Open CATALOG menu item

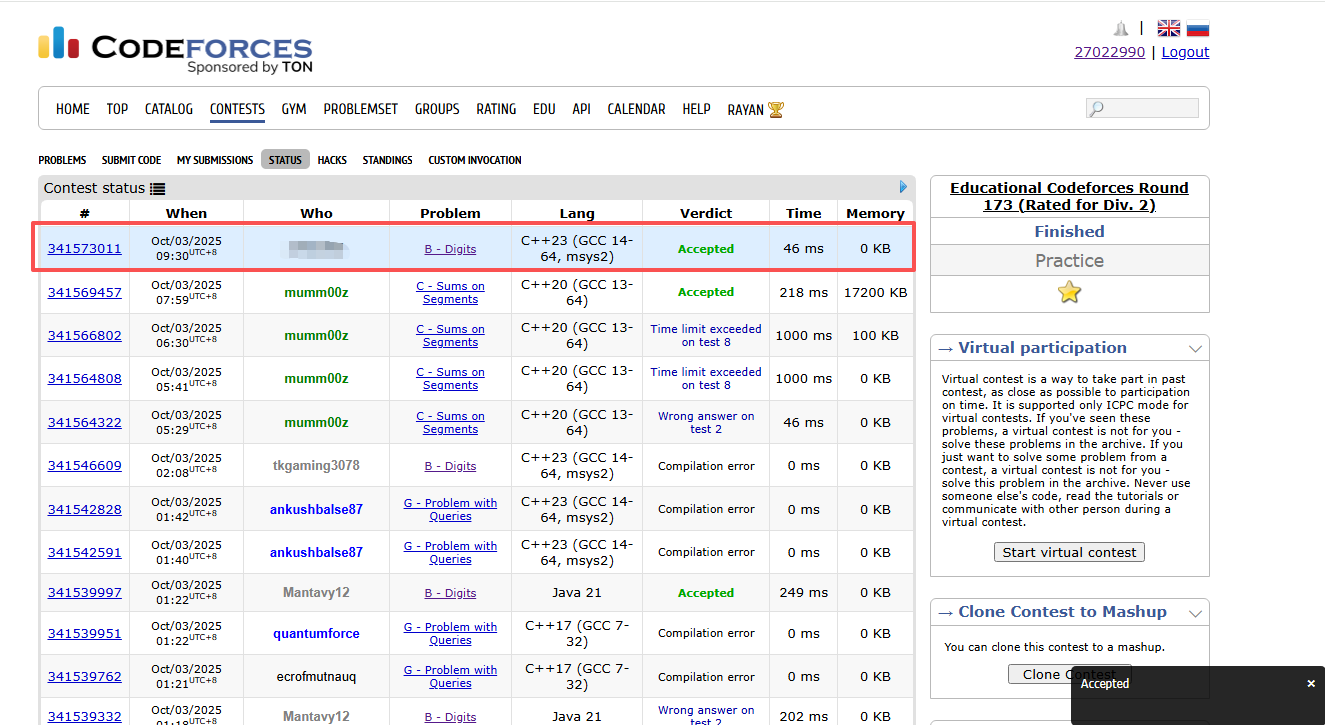[169, 109]
